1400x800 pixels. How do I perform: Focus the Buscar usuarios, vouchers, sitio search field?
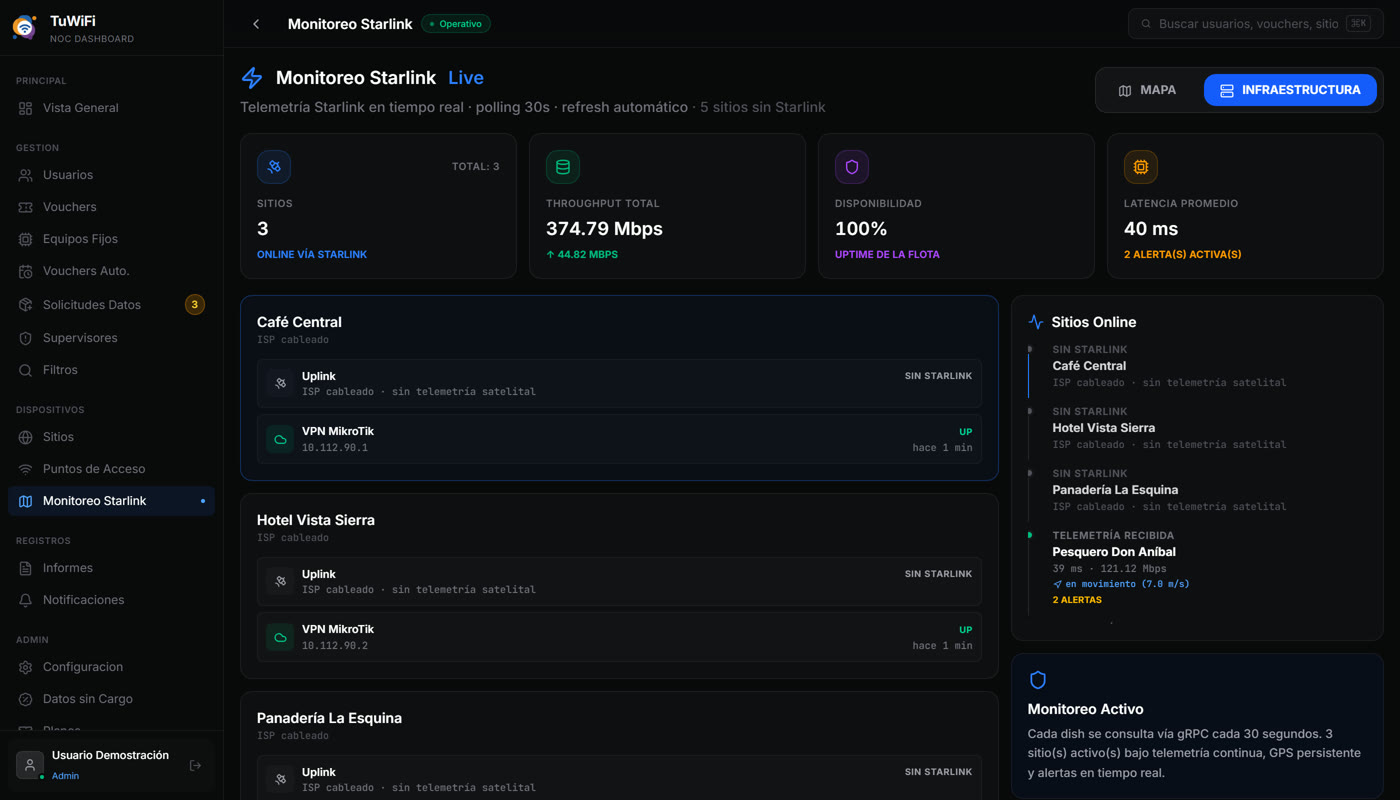coord(1256,24)
